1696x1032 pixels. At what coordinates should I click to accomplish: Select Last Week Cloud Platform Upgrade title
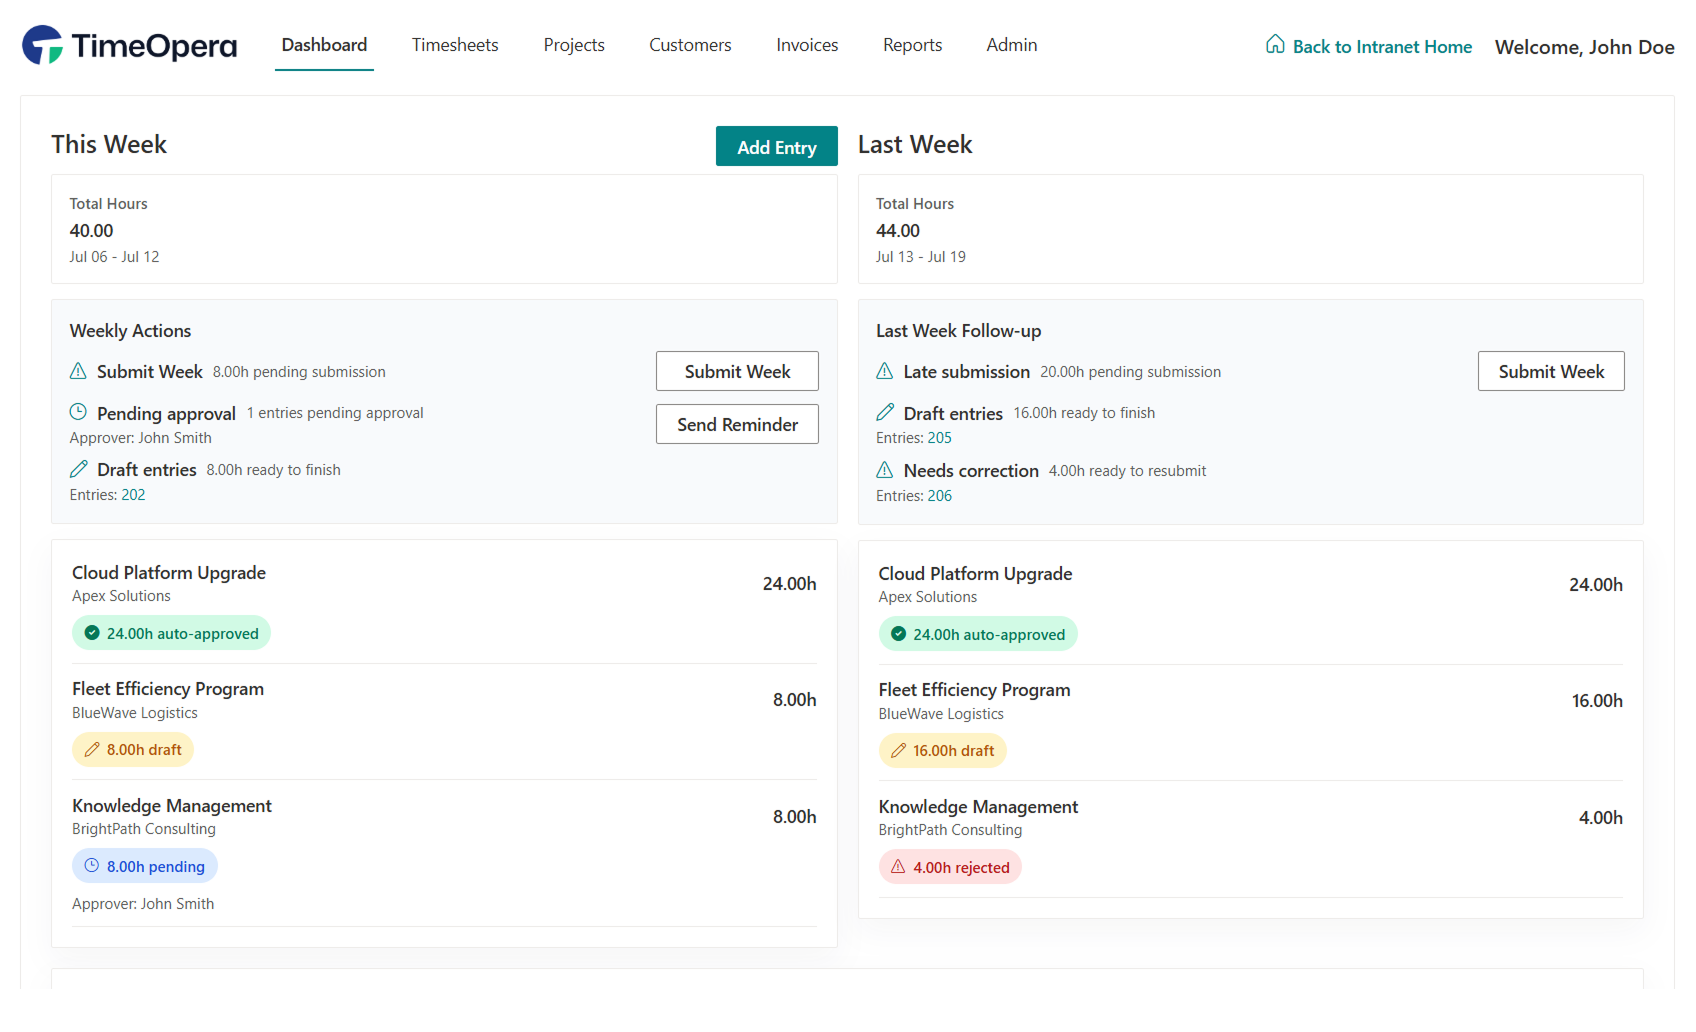975,574
